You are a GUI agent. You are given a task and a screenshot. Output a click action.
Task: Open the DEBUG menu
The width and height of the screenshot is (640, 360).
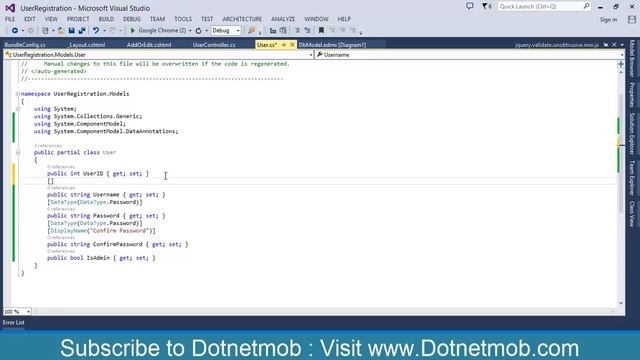(x=131, y=19)
